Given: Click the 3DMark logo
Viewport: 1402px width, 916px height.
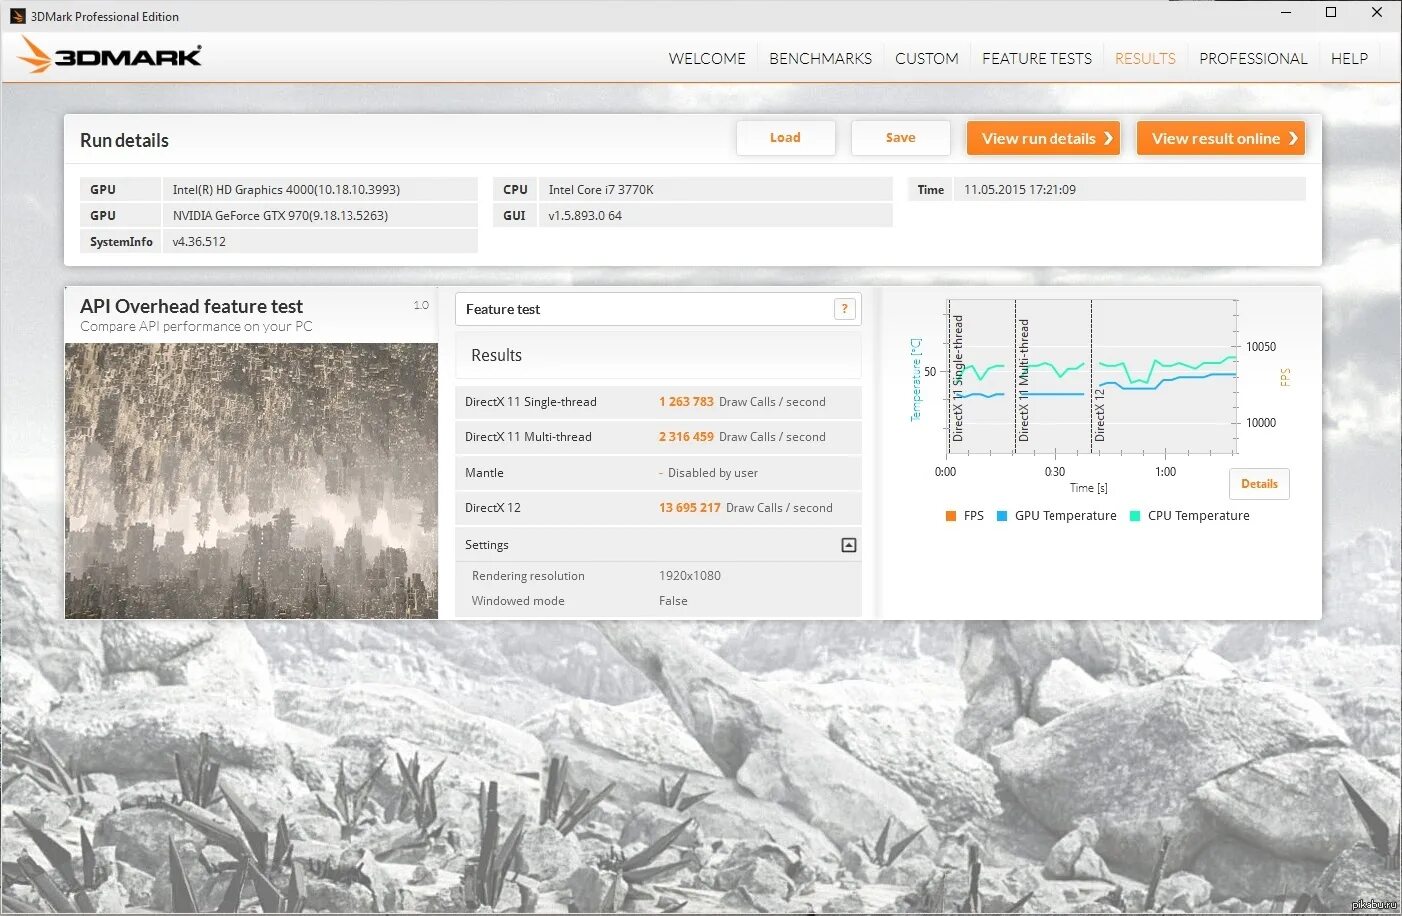Looking at the screenshot, I should click(110, 56).
